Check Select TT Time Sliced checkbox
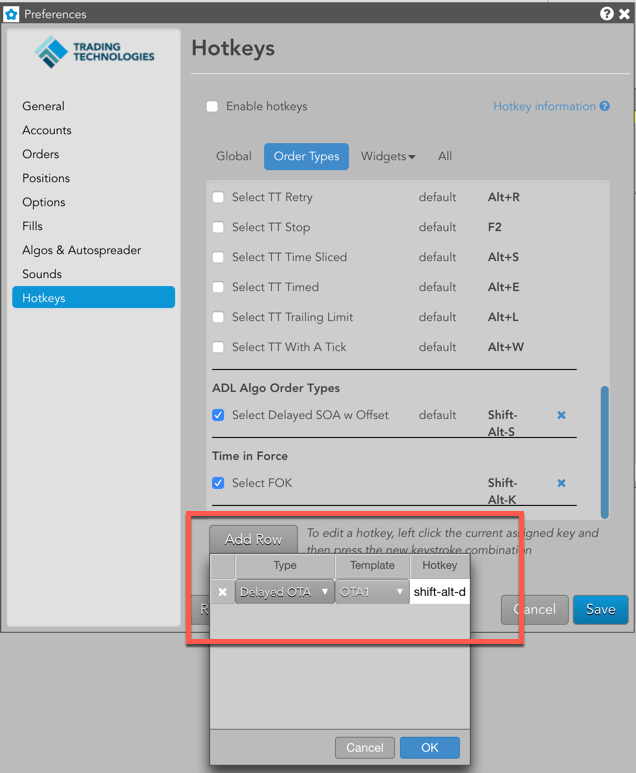The height and width of the screenshot is (773, 636). pyautogui.click(x=218, y=257)
